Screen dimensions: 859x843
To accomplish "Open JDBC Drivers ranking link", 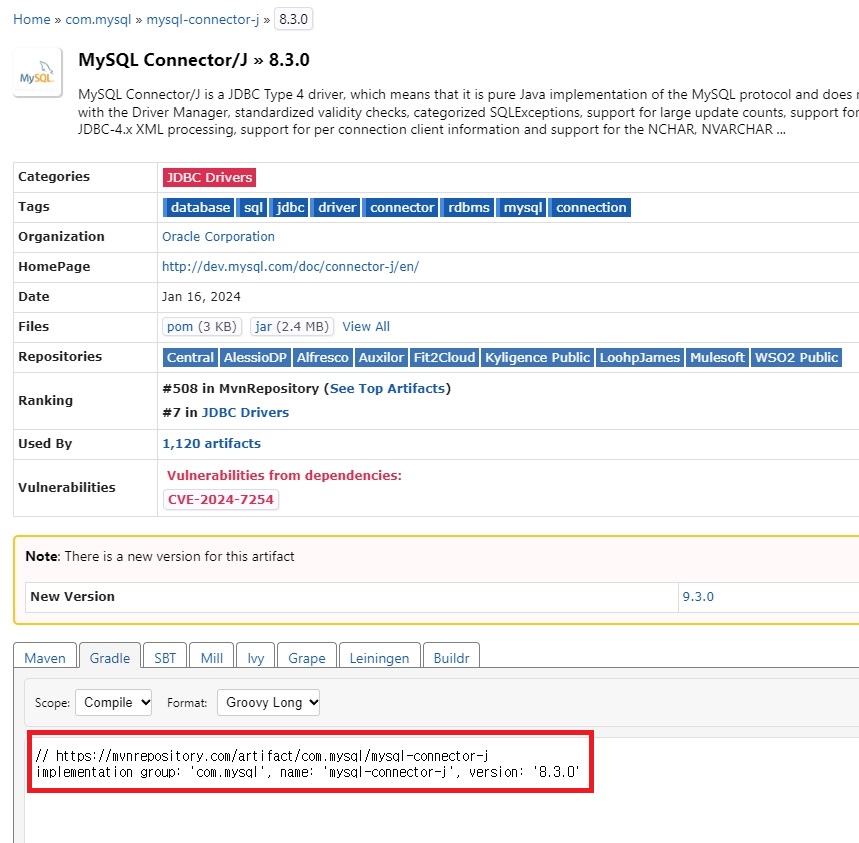I will (x=245, y=413).
